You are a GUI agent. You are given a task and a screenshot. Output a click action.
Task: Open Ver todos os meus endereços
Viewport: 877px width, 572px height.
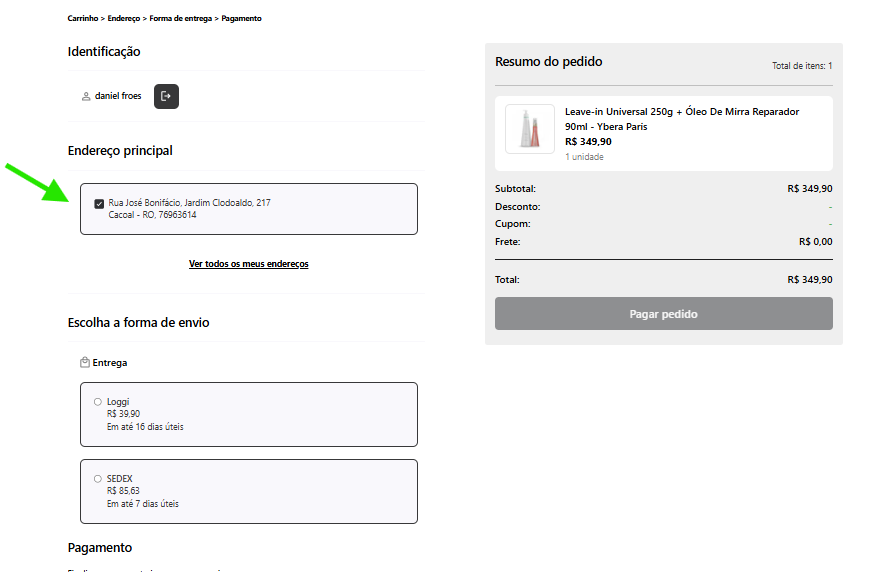(249, 264)
